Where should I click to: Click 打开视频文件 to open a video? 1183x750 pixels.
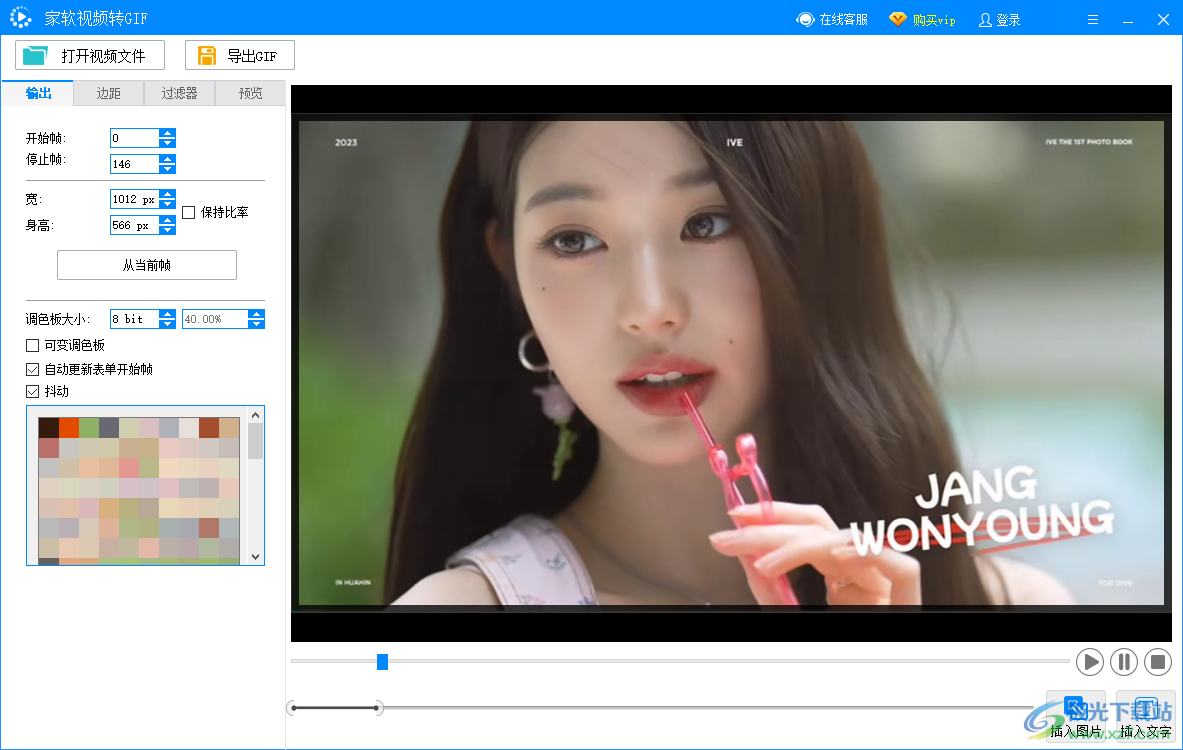90,55
